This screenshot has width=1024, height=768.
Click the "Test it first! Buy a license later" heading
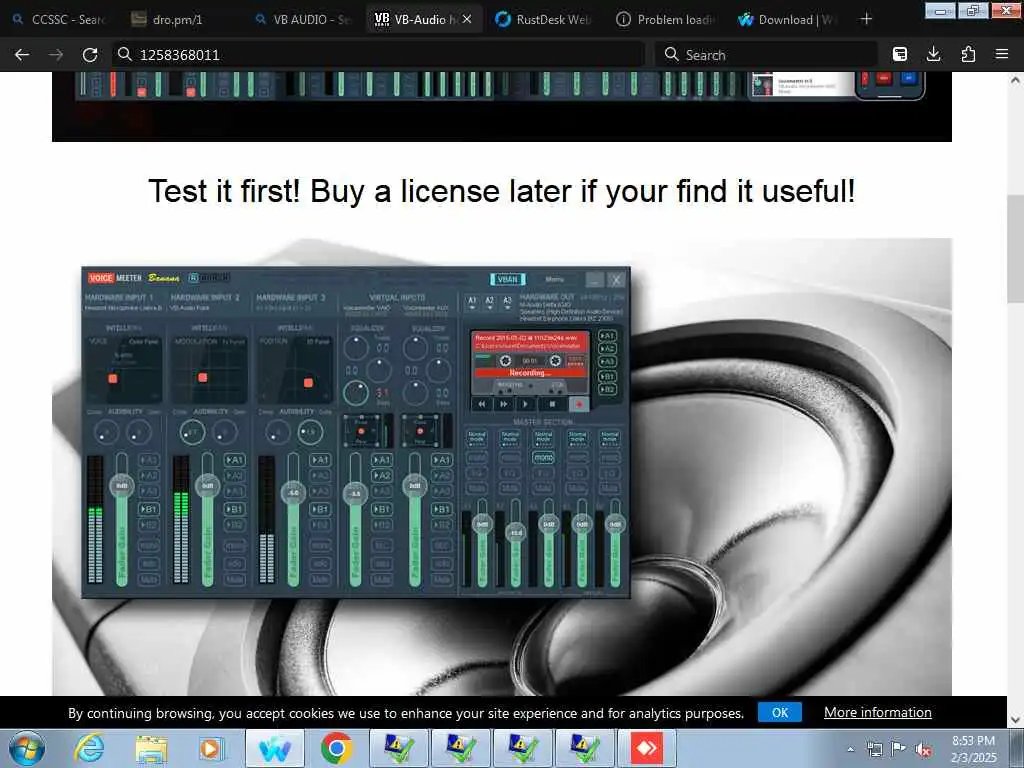click(502, 191)
